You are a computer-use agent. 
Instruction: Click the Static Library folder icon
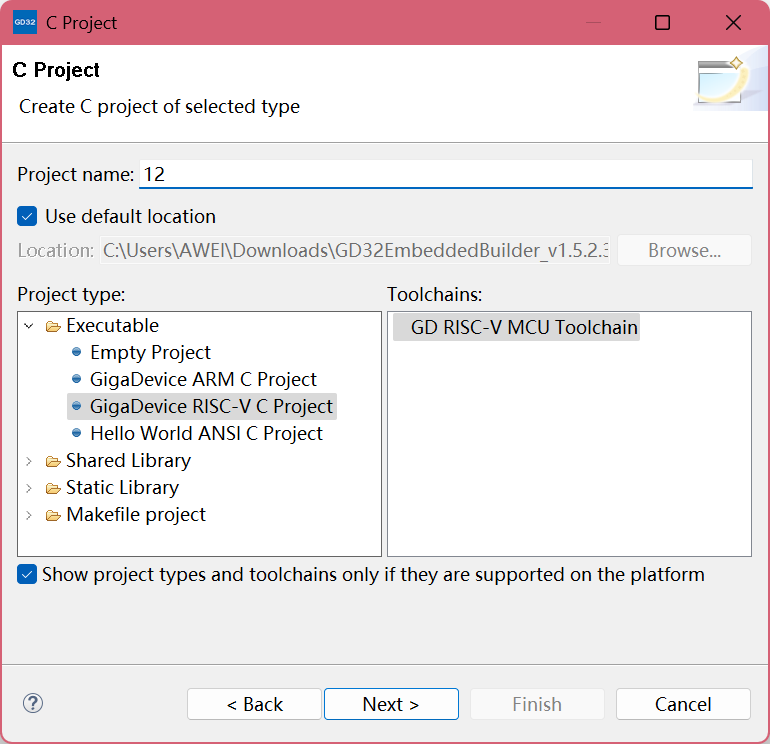(x=53, y=488)
